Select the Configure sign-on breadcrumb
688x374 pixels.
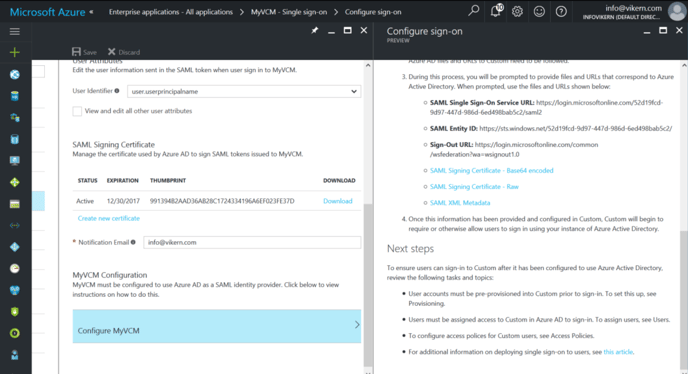point(373,12)
